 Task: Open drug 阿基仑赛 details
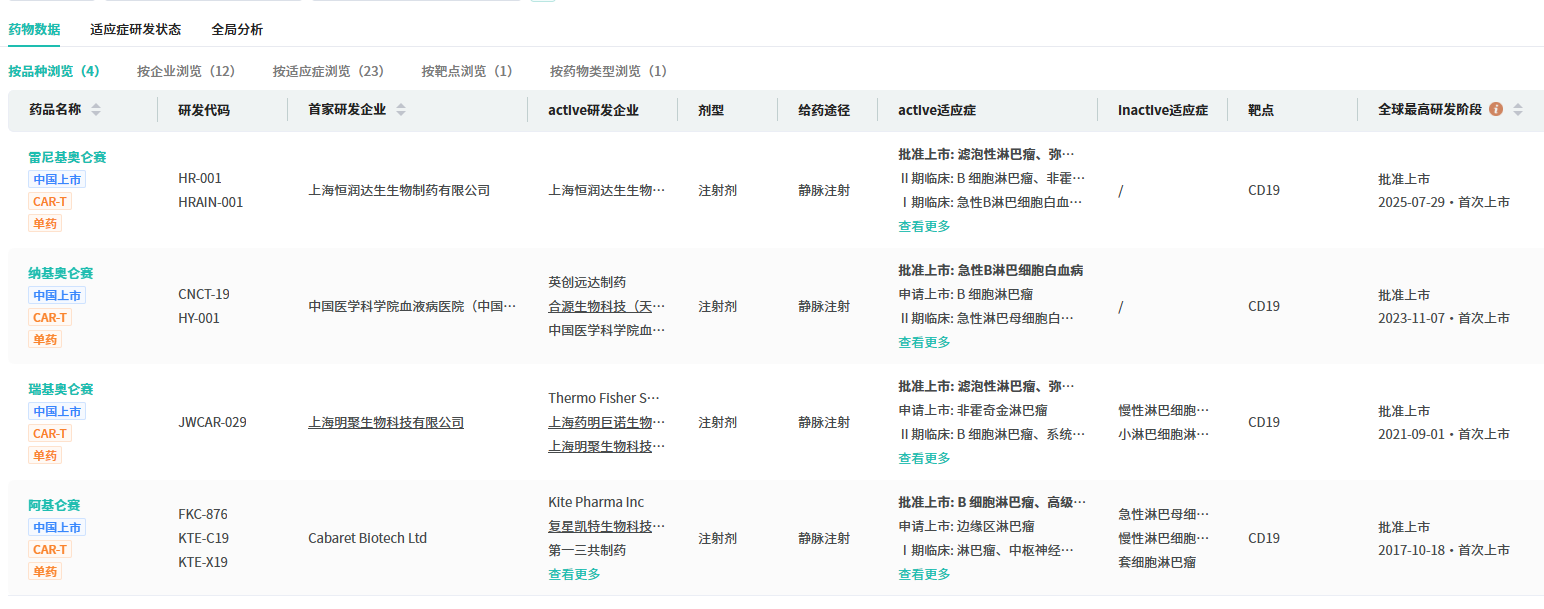(x=54, y=505)
